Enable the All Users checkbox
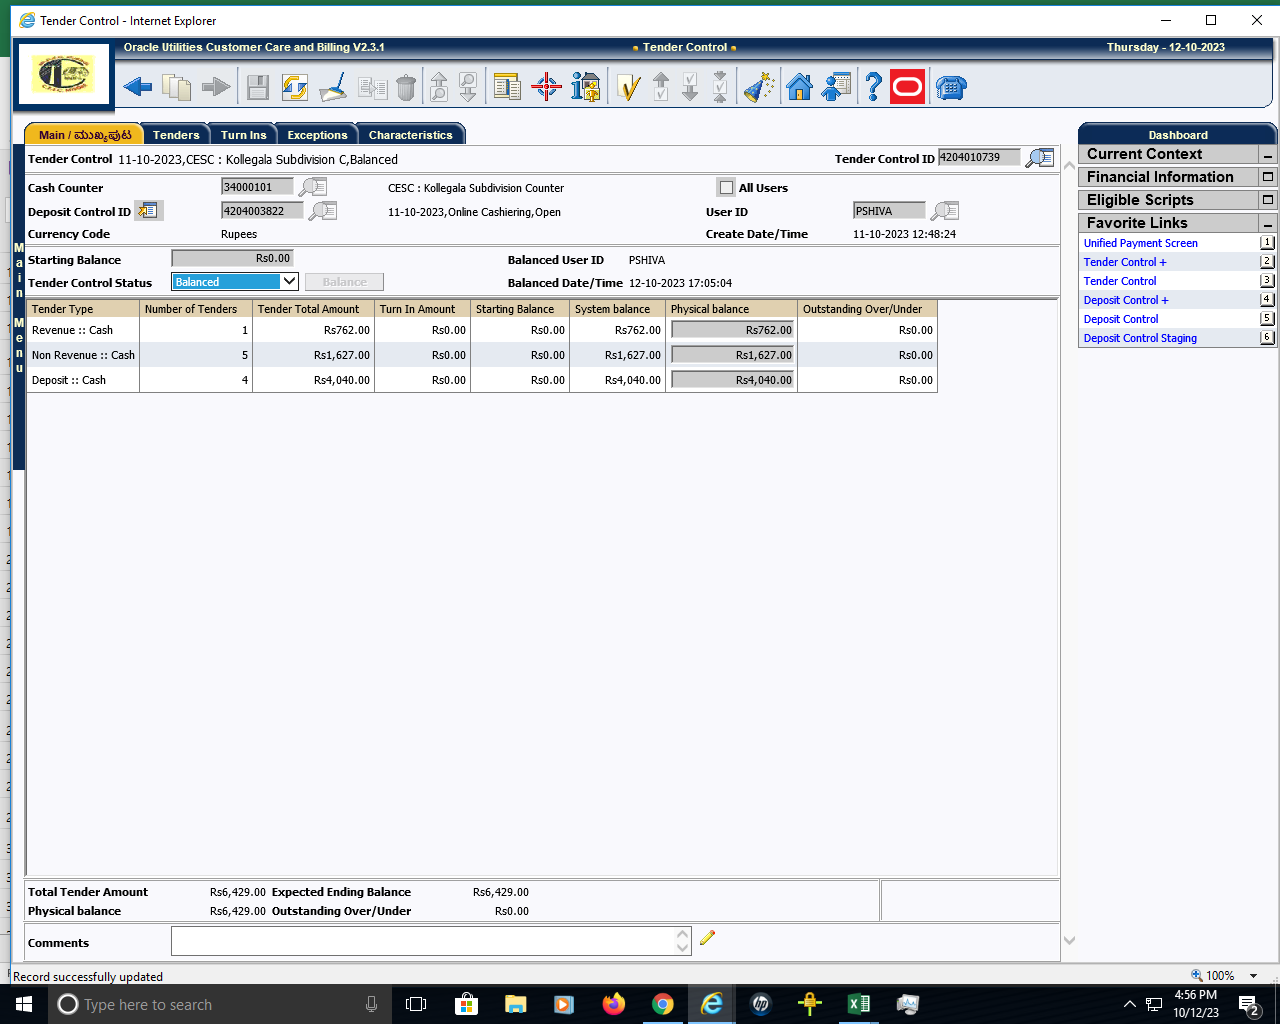The image size is (1280, 1024). [726, 188]
